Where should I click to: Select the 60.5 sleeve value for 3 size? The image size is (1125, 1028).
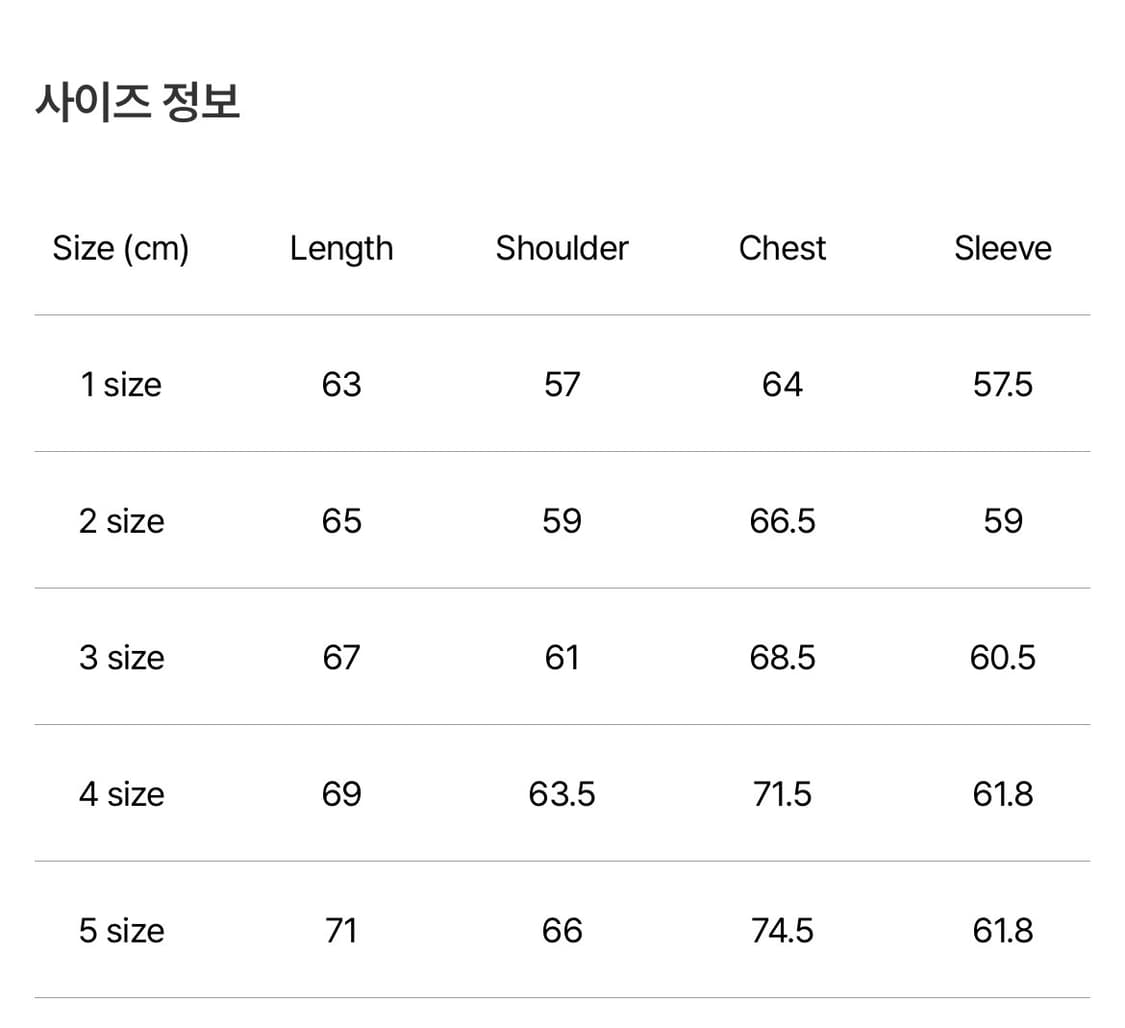(1002, 658)
